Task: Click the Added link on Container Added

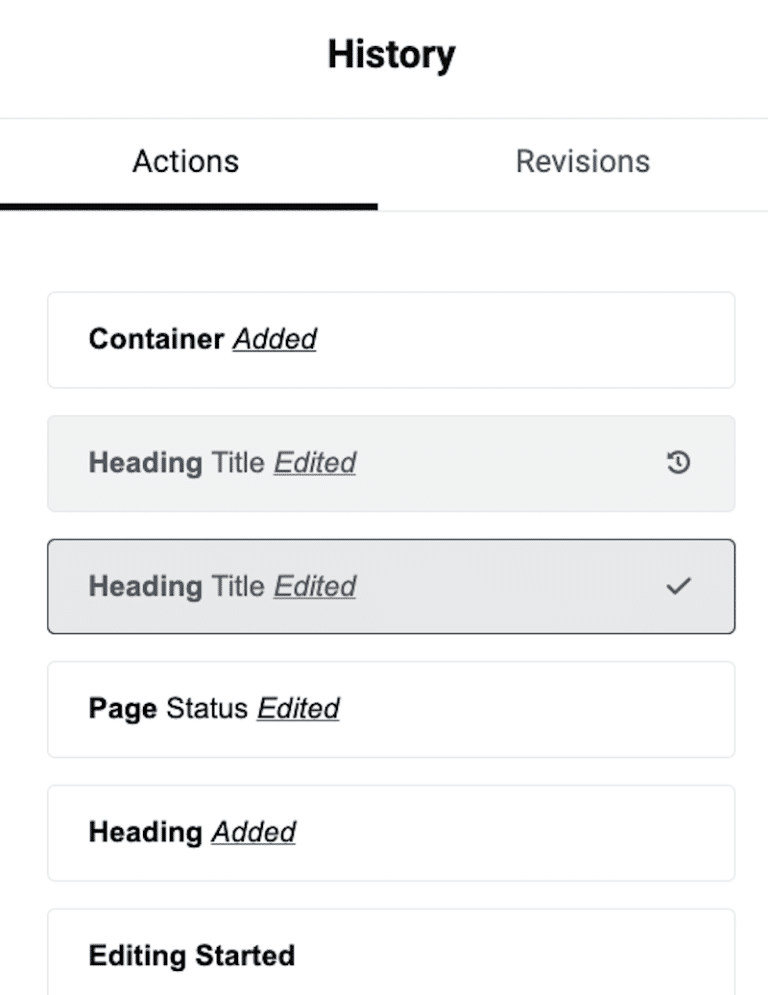Action: click(275, 339)
